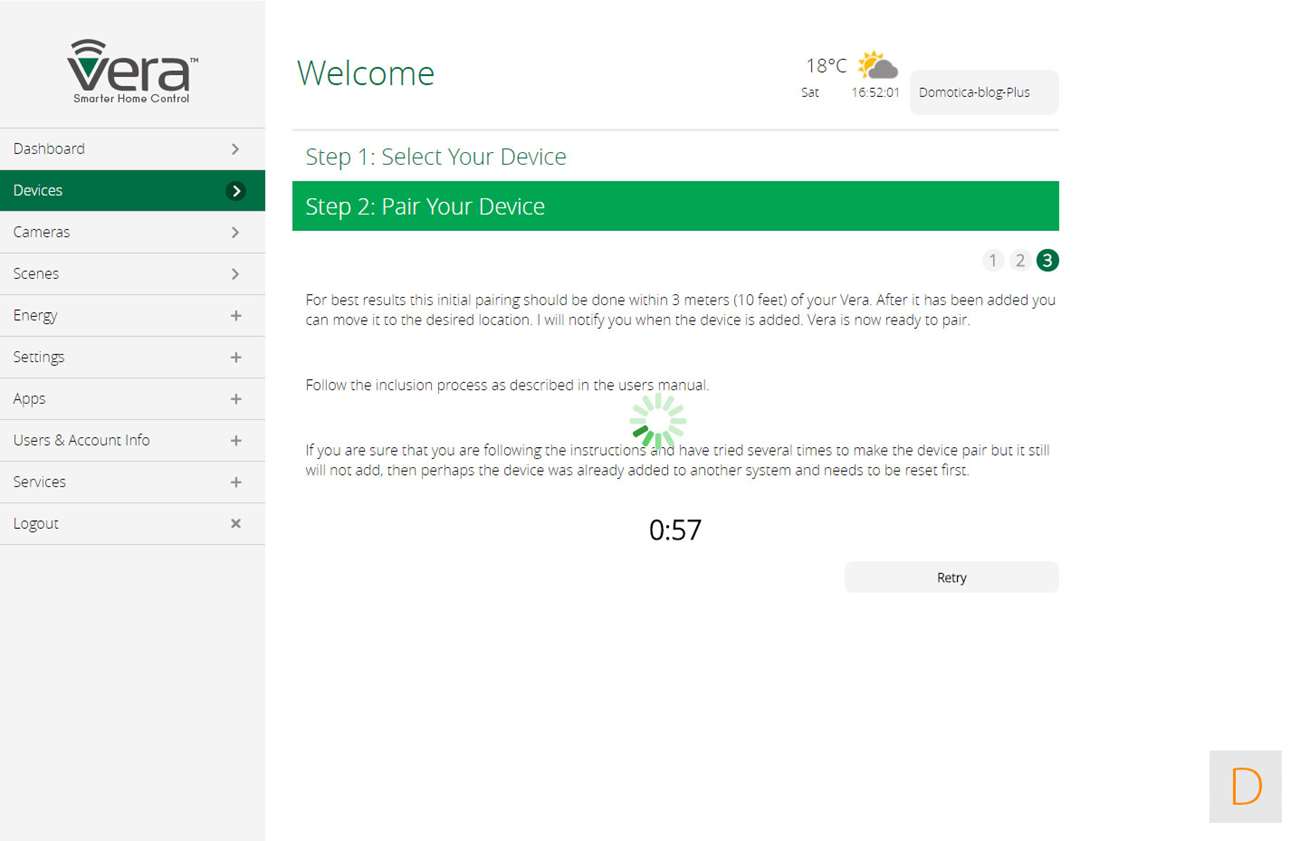Image resolution: width=1300 pixels, height=841 pixels.
Task: Click the Logout X icon
Action: click(236, 523)
